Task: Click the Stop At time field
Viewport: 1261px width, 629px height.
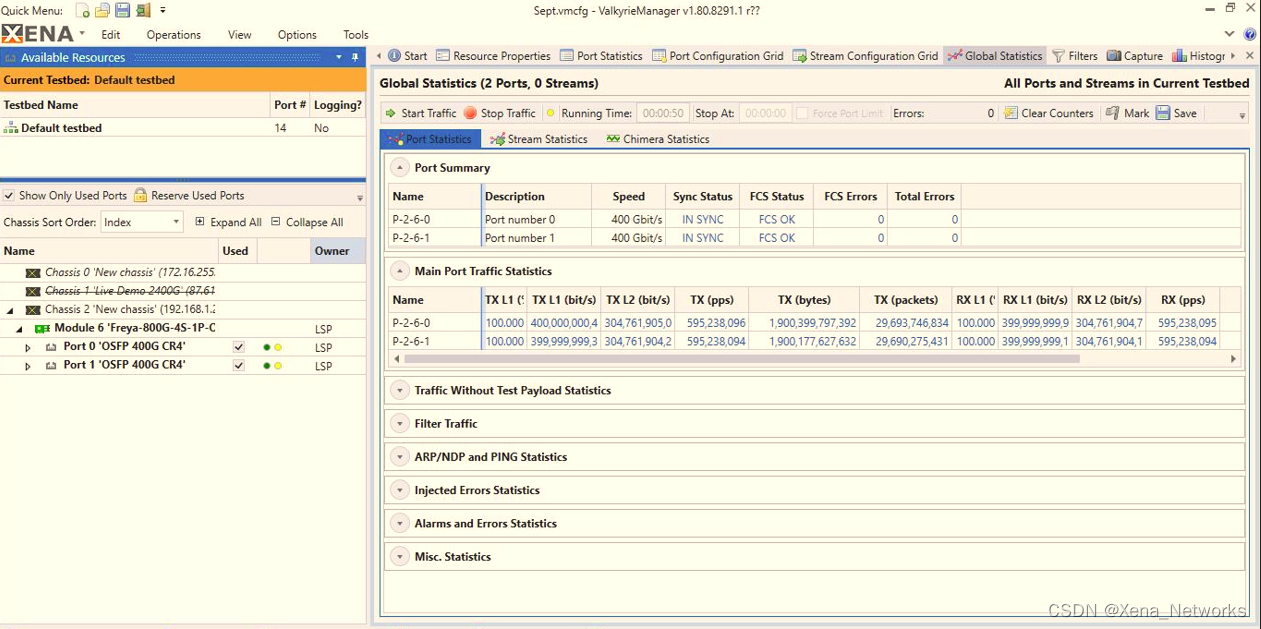Action: pos(765,113)
